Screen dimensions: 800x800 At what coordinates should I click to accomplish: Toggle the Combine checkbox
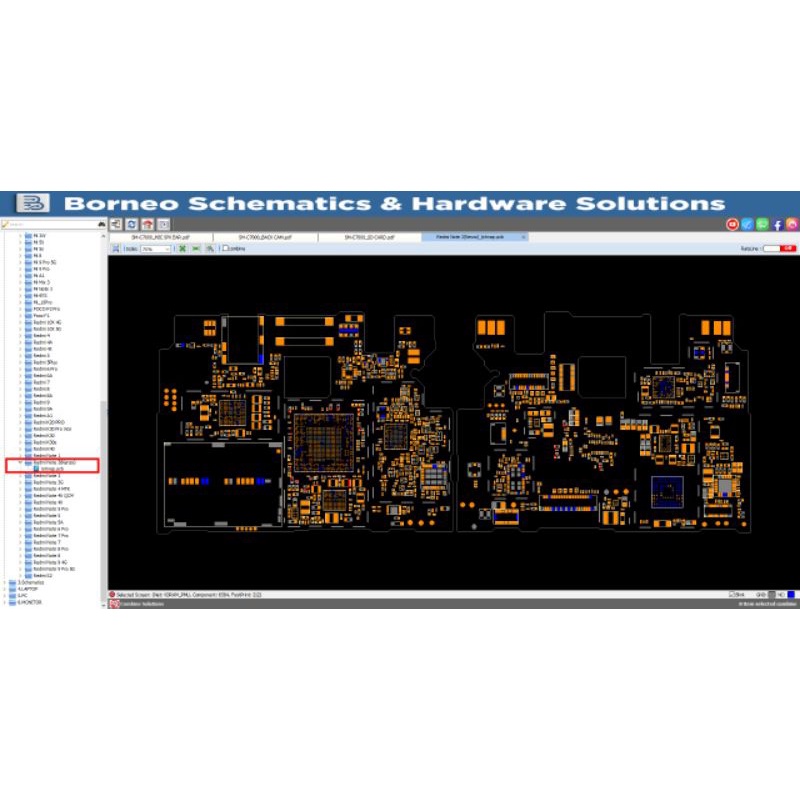point(225,248)
